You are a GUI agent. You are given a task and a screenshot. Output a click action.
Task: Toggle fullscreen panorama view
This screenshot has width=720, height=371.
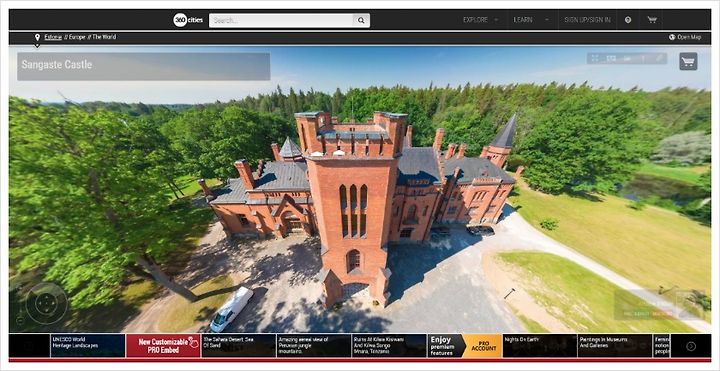point(595,58)
